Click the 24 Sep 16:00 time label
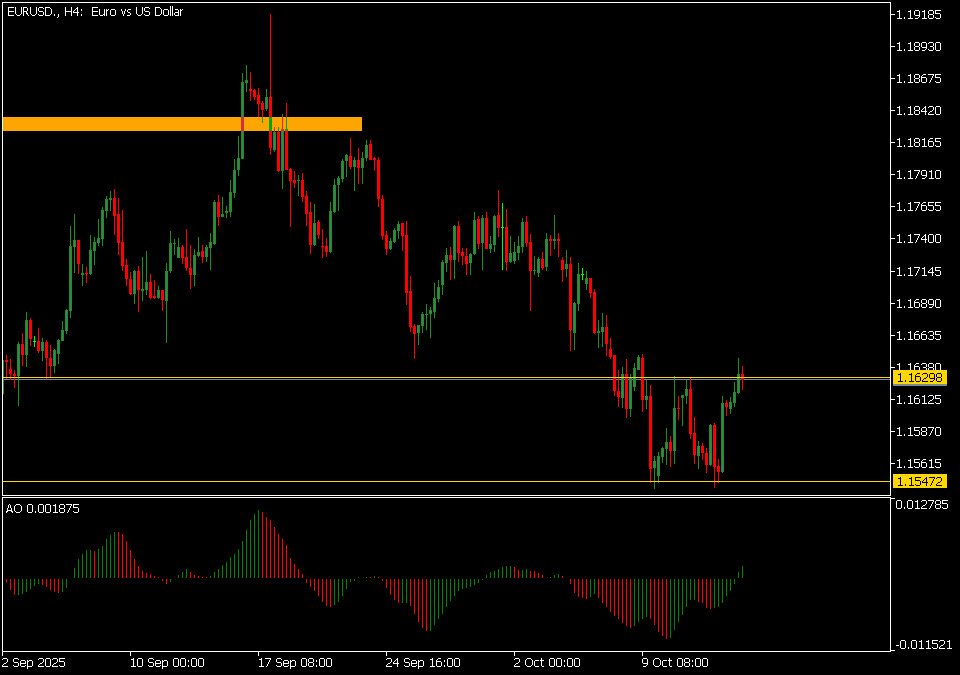Viewport: 960px width, 675px height. (423, 662)
